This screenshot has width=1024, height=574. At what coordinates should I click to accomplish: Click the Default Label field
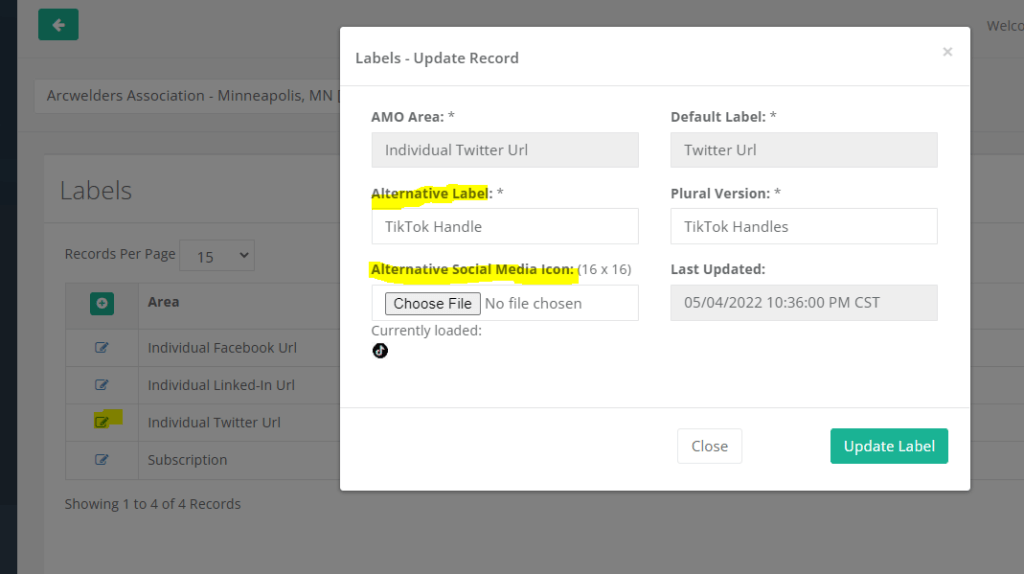(803, 150)
